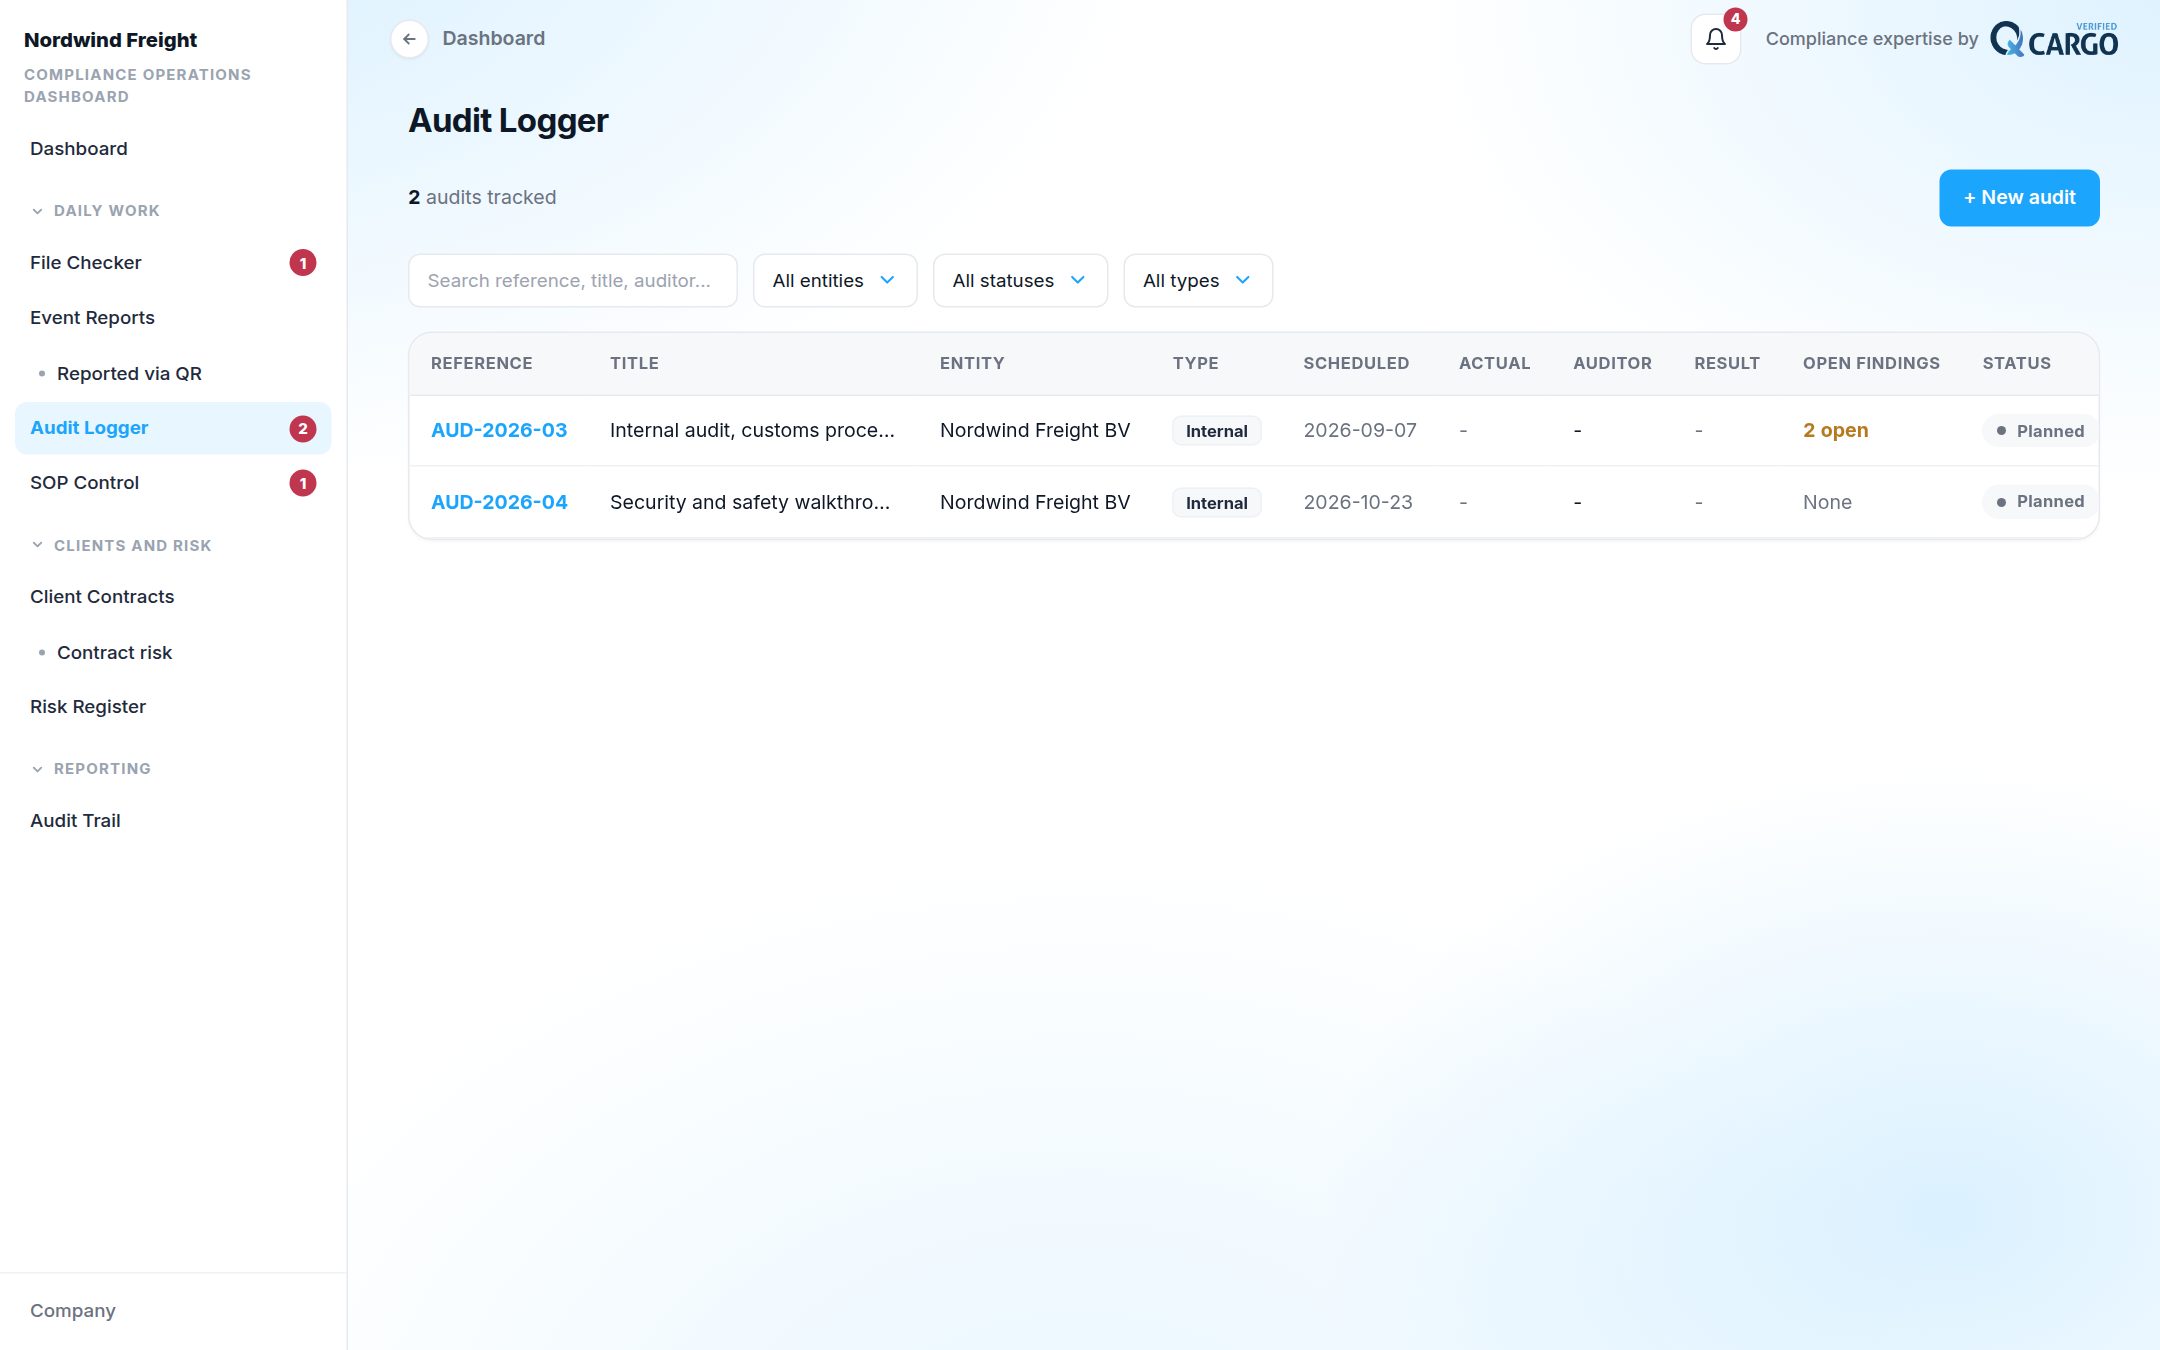
Task: Collapse the Daily Work section
Action: pos(95,211)
